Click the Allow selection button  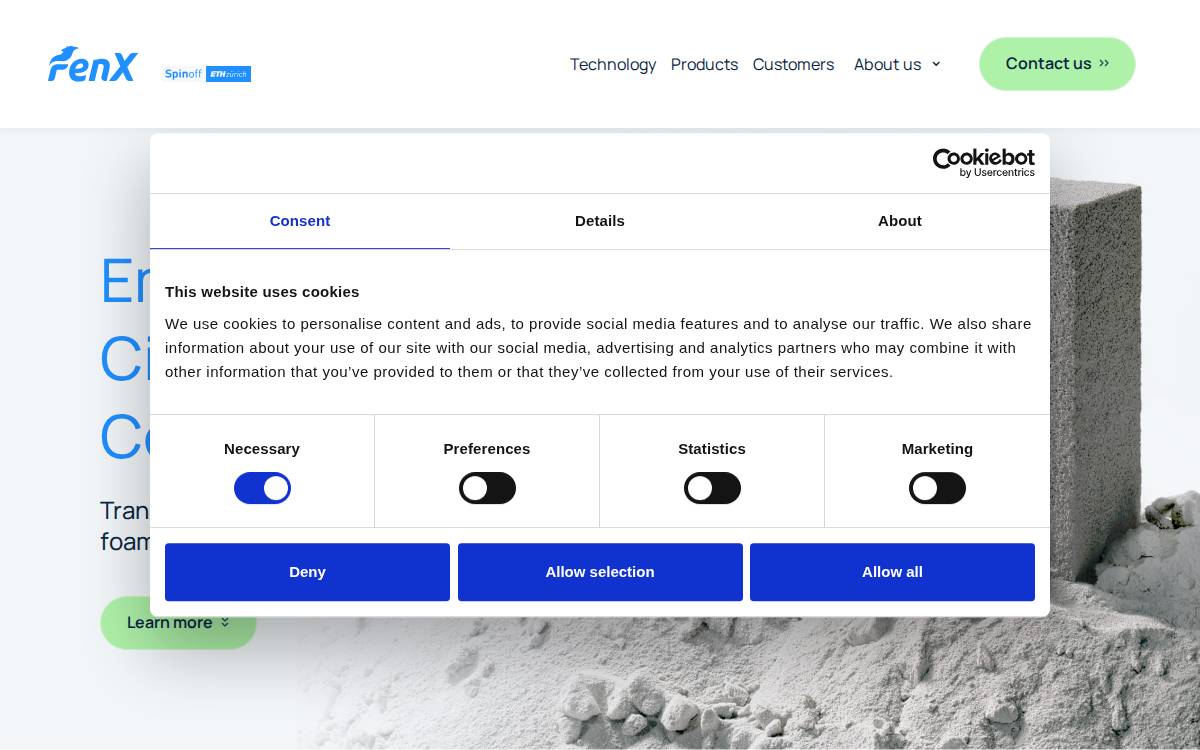[x=600, y=572]
